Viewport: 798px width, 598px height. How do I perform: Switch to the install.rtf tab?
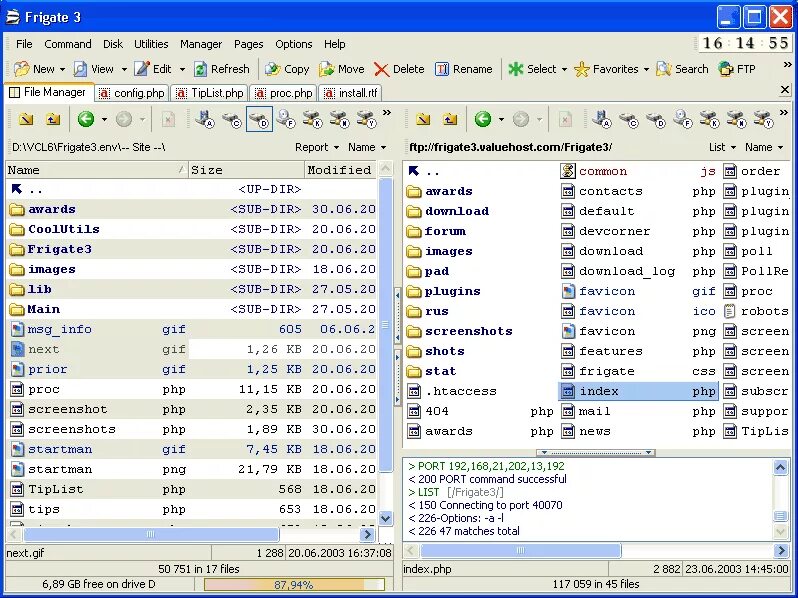(x=351, y=94)
